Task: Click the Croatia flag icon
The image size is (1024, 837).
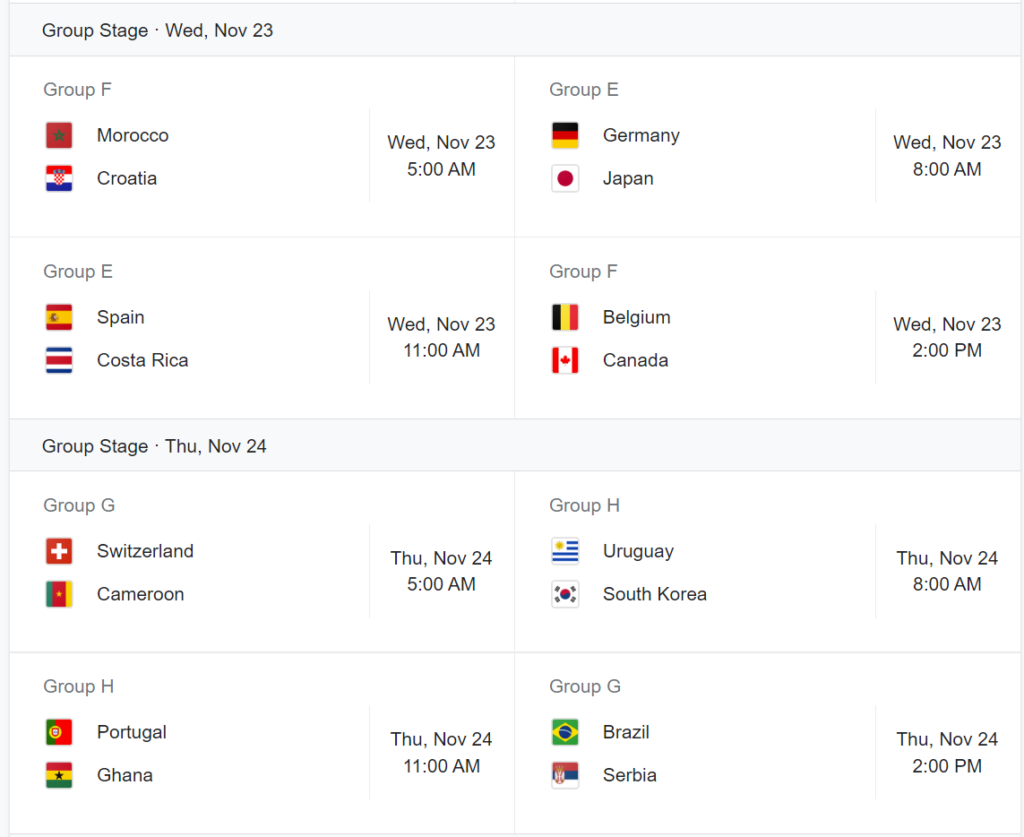Action: (x=59, y=179)
